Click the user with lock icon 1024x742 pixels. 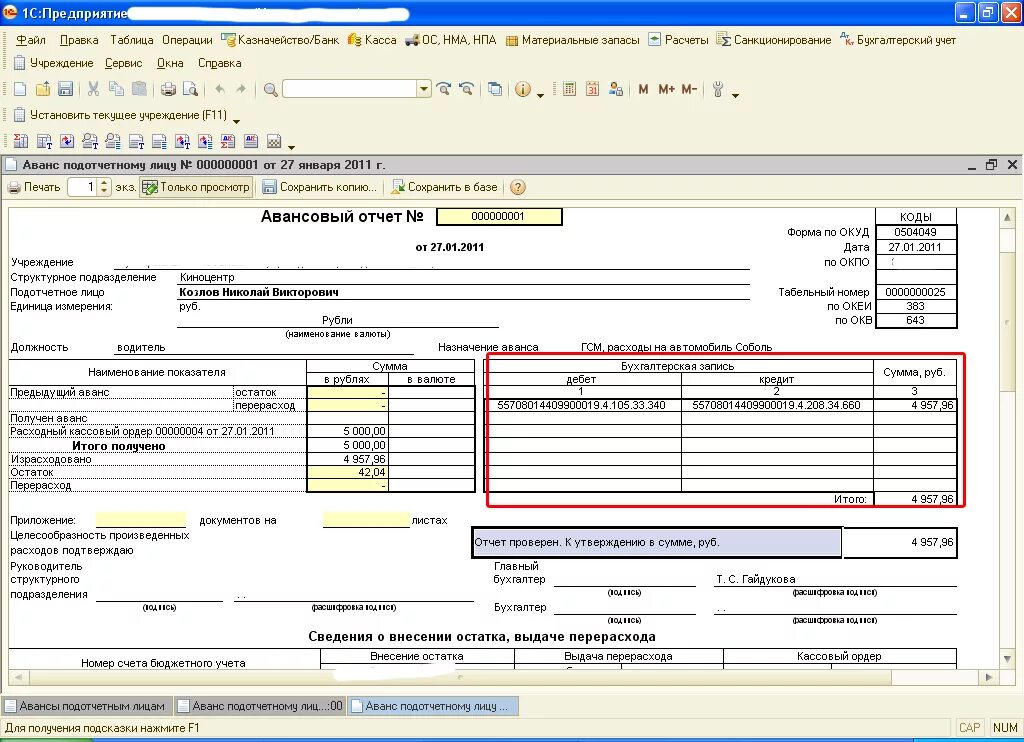615,89
